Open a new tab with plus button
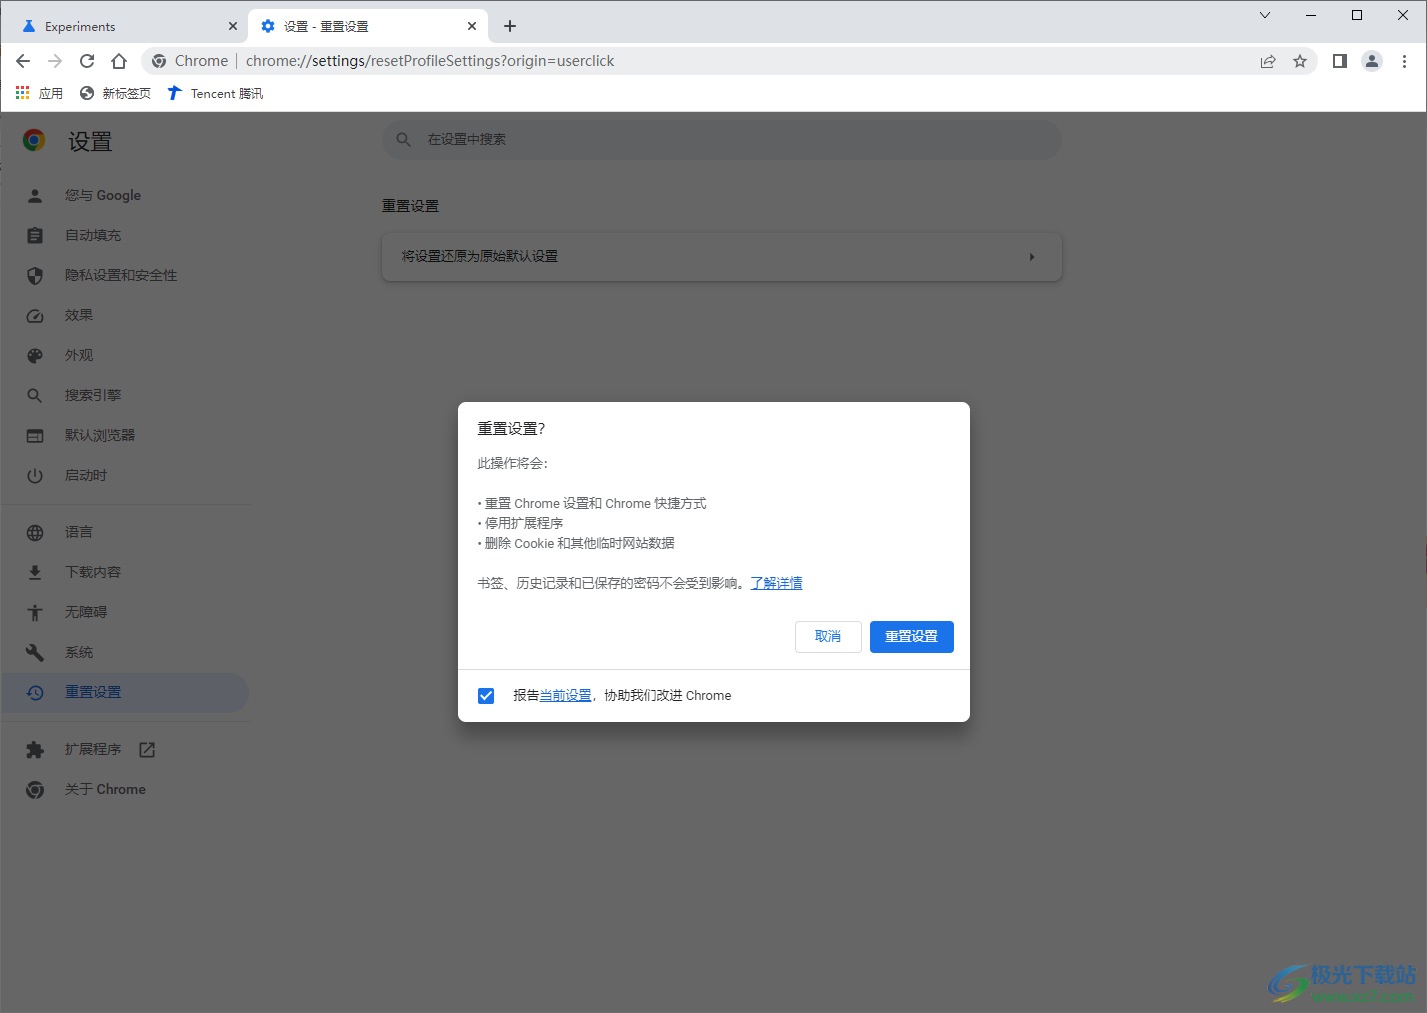This screenshot has height=1013, width=1427. pyautogui.click(x=510, y=26)
